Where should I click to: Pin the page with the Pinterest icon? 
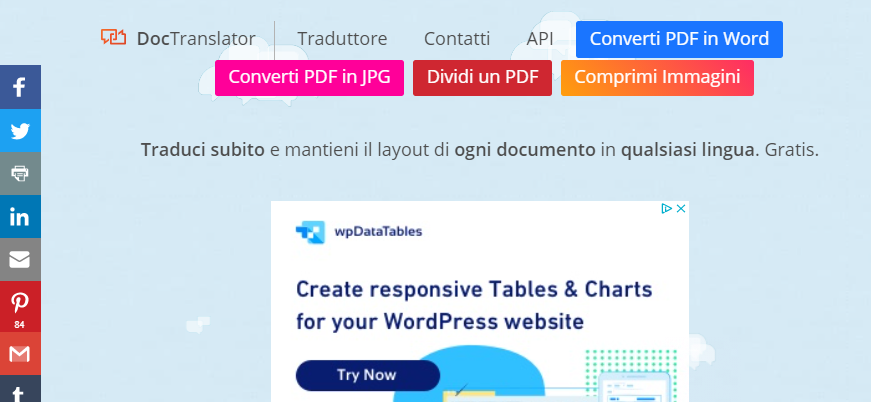click(20, 306)
